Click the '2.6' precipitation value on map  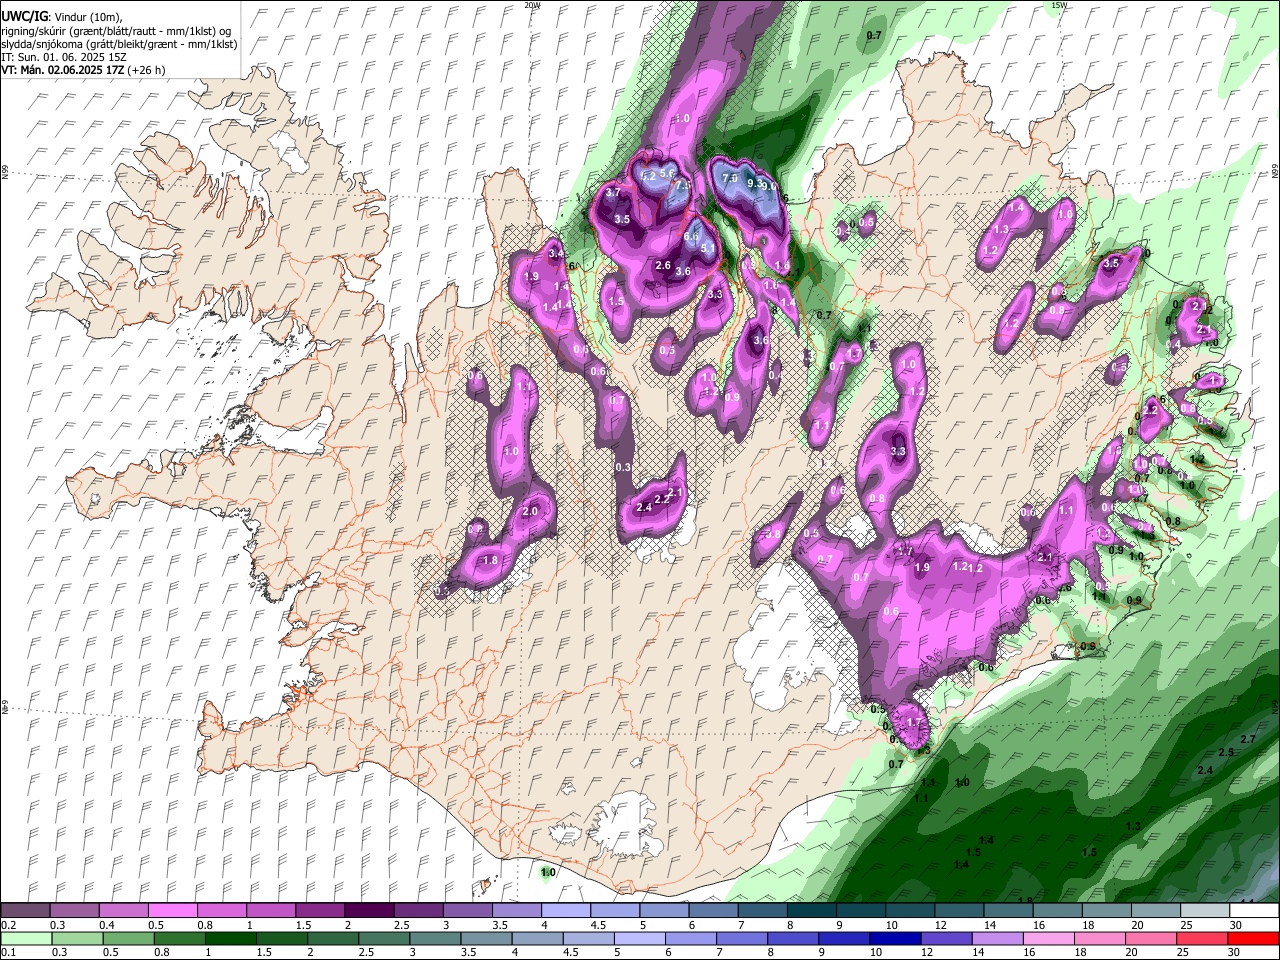[662, 265]
